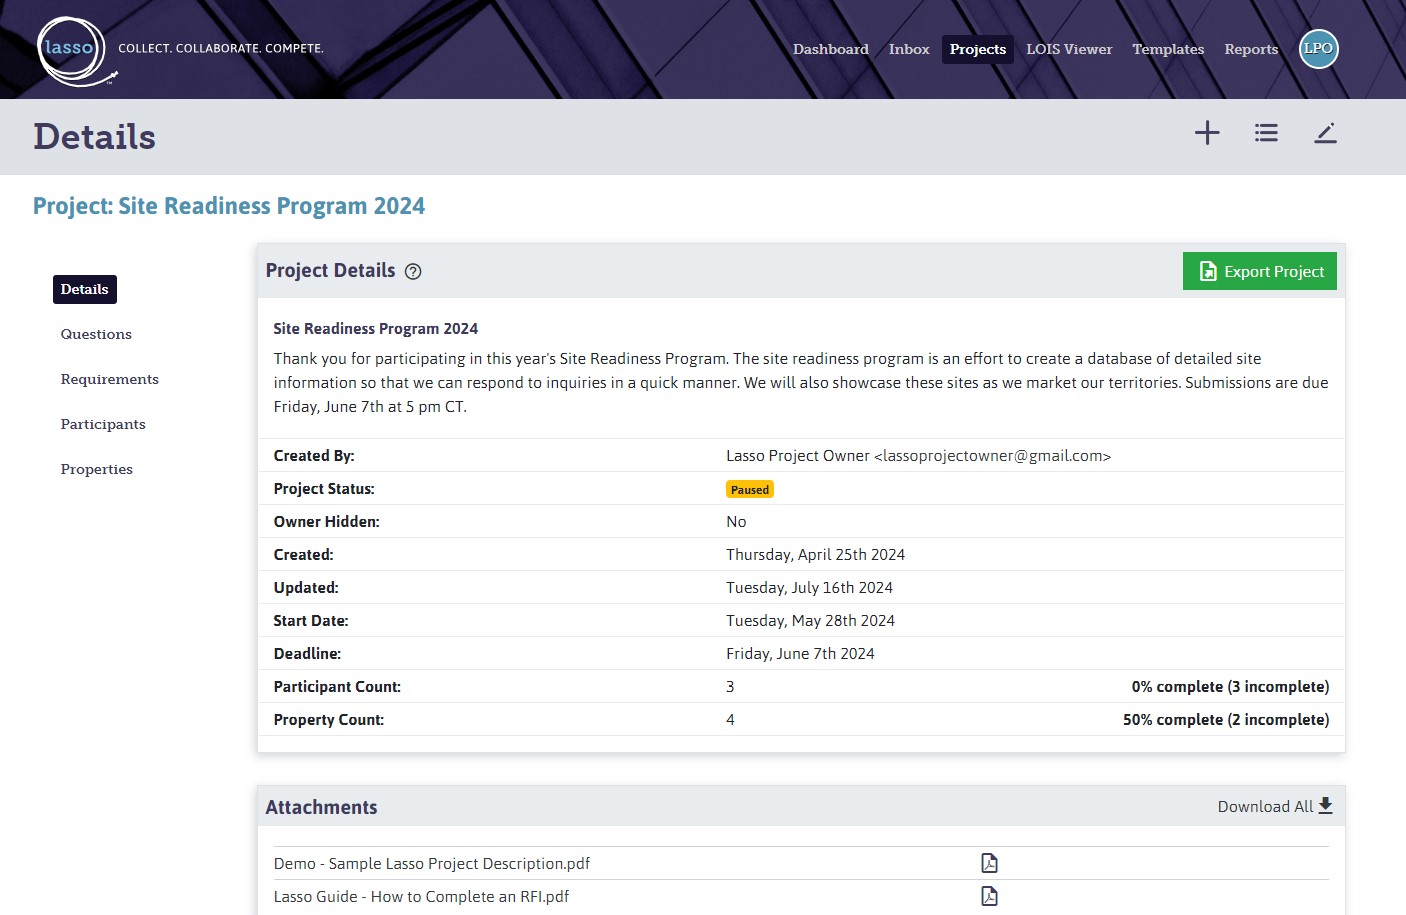
Task: Select the Questions tab in the sidebar
Action: click(x=96, y=334)
